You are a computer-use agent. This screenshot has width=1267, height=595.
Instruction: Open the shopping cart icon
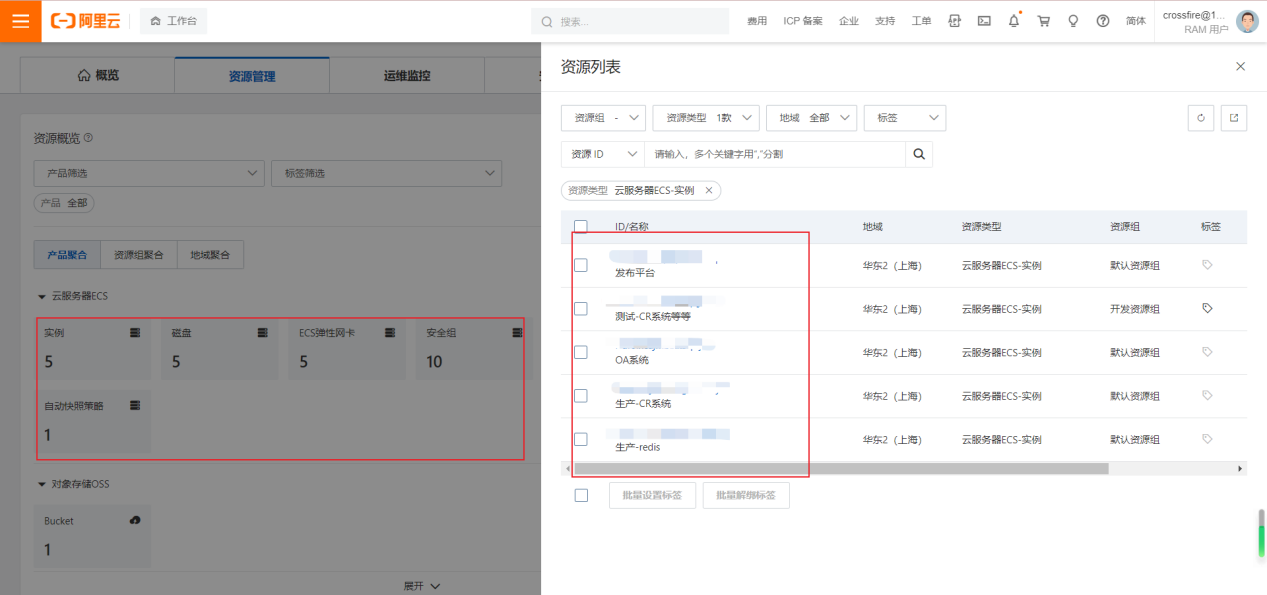click(x=1044, y=21)
